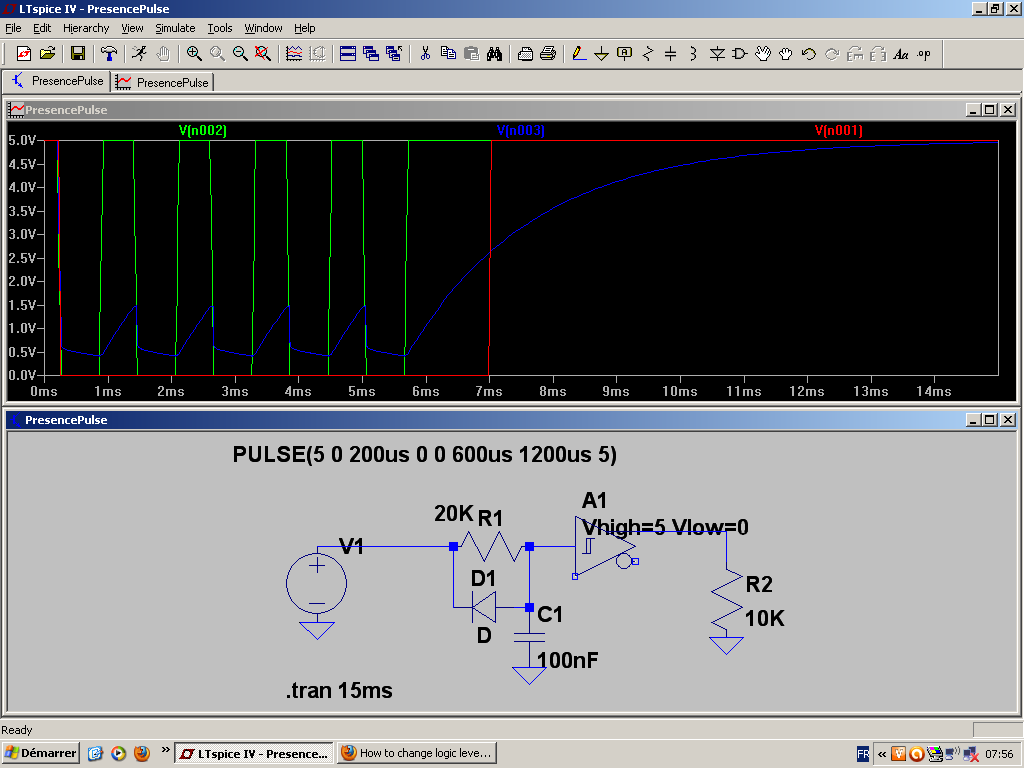The width and height of the screenshot is (1024, 768).
Task: Click the greyed Paste clipboard icon
Action: coord(471,54)
